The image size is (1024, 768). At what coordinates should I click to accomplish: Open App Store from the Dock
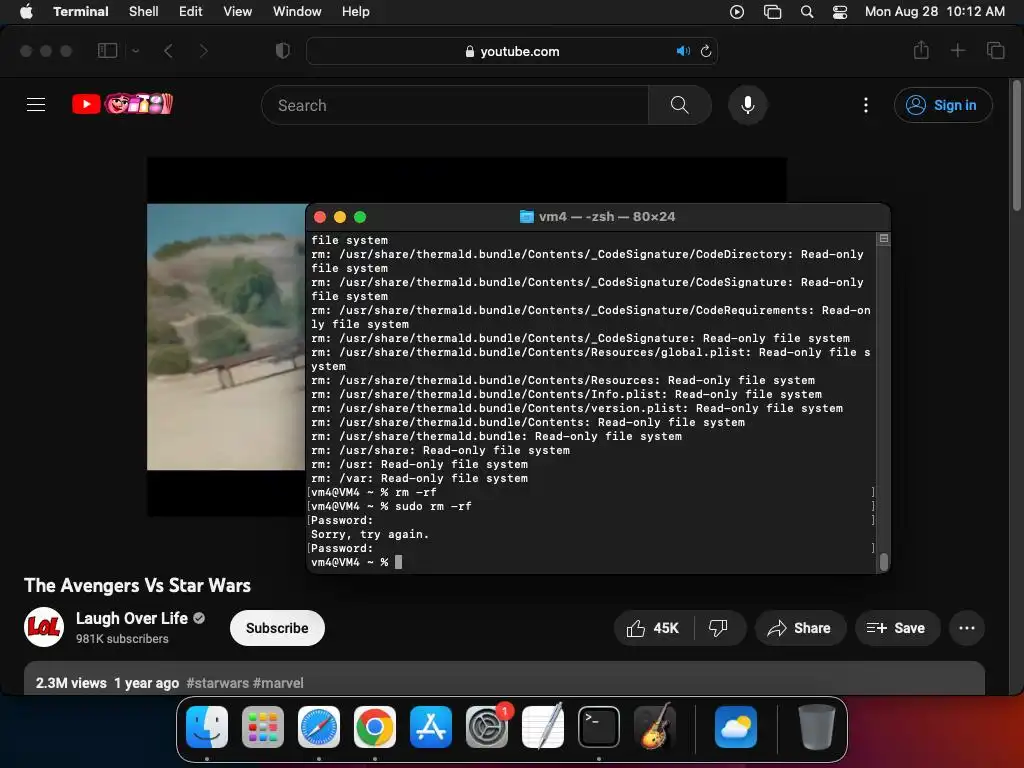pyautogui.click(x=431, y=727)
